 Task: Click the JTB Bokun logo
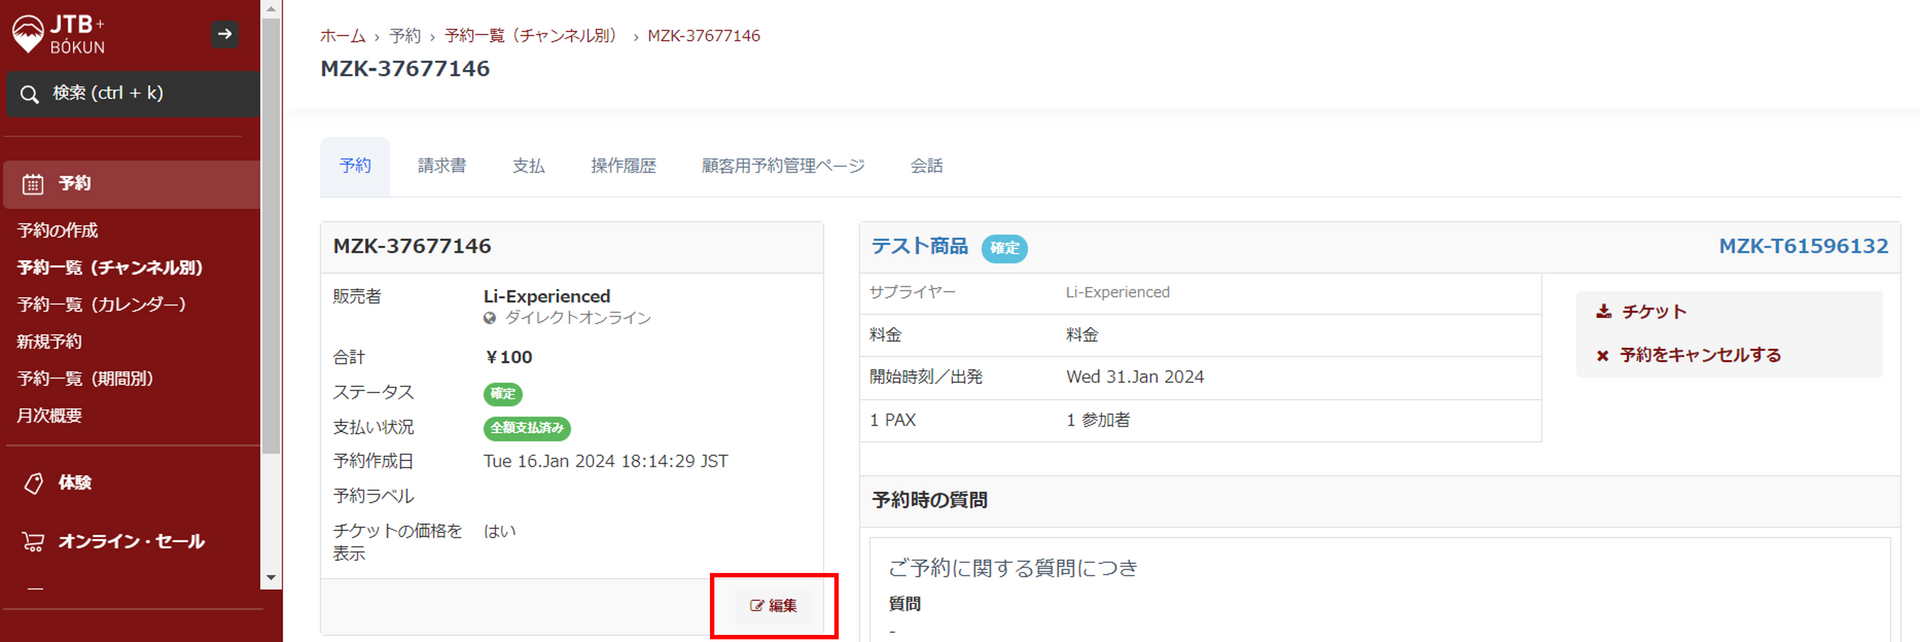pos(58,34)
